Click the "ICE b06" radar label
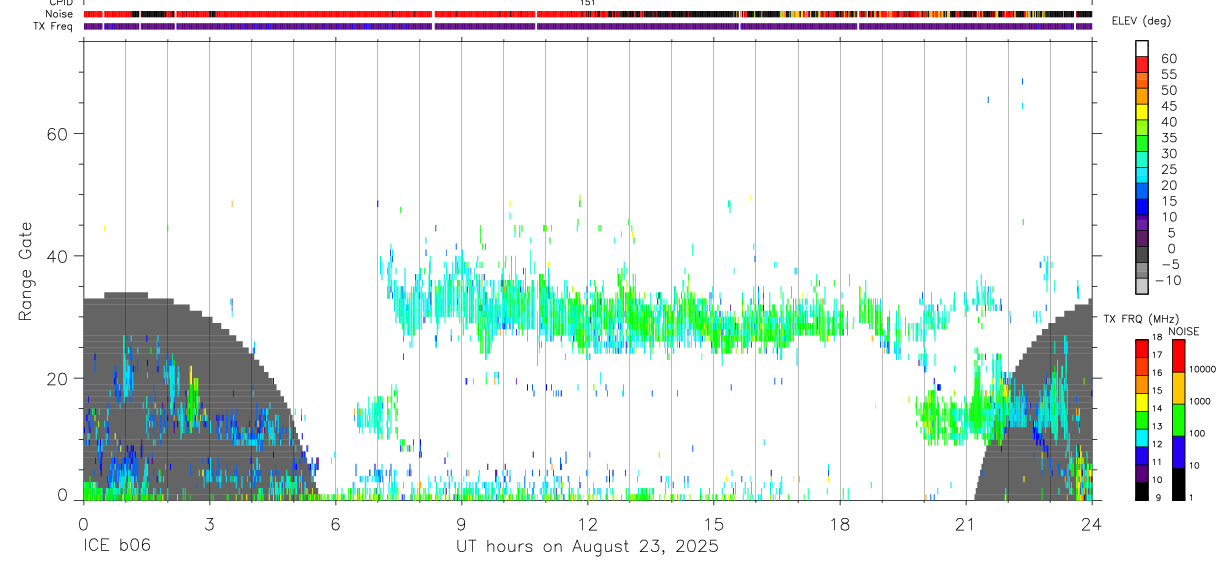The image size is (1228, 567). point(117,547)
